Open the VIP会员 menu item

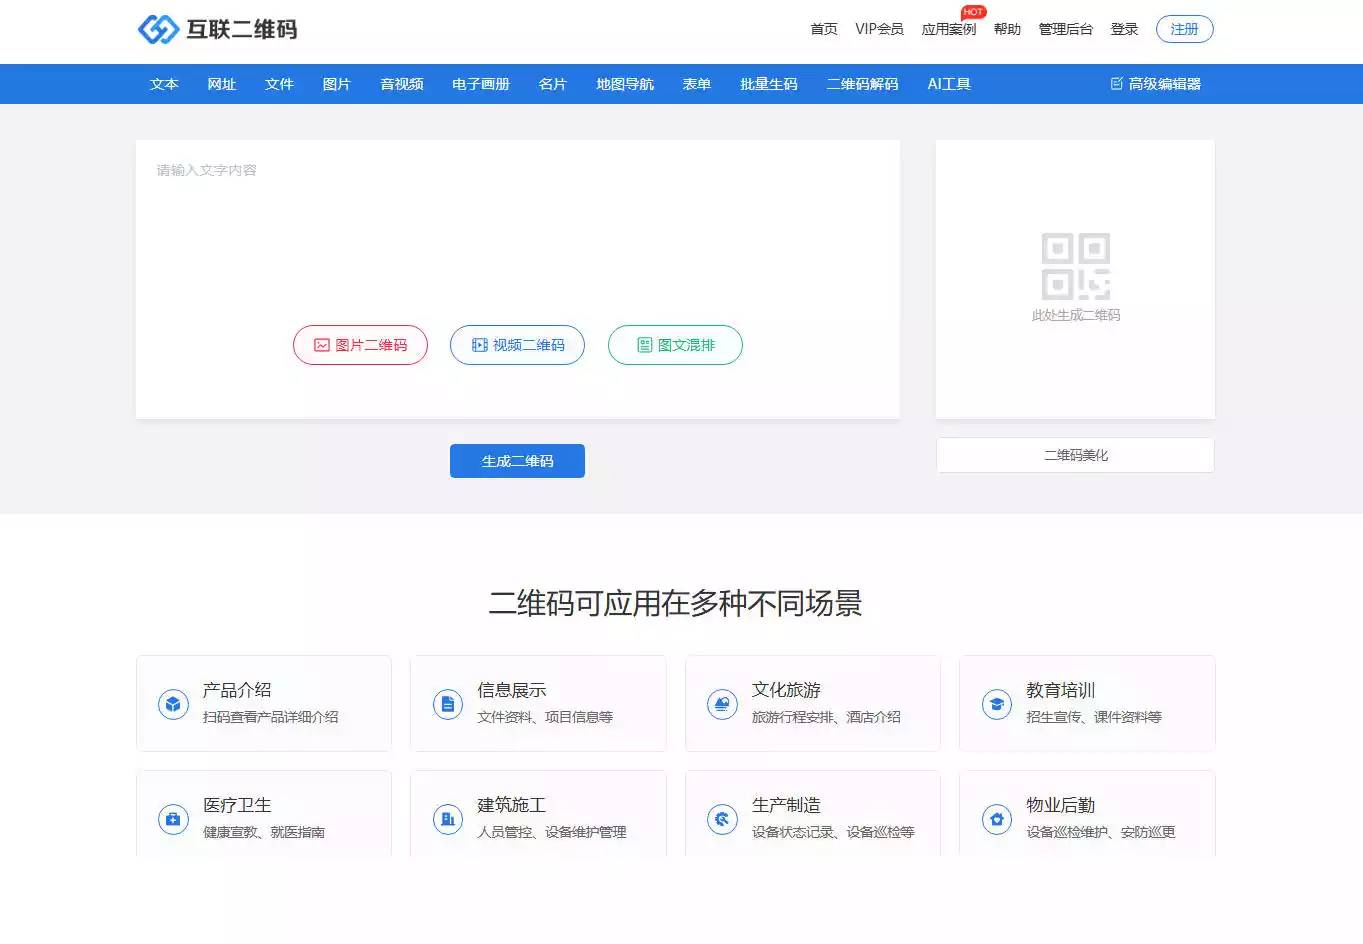(878, 29)
